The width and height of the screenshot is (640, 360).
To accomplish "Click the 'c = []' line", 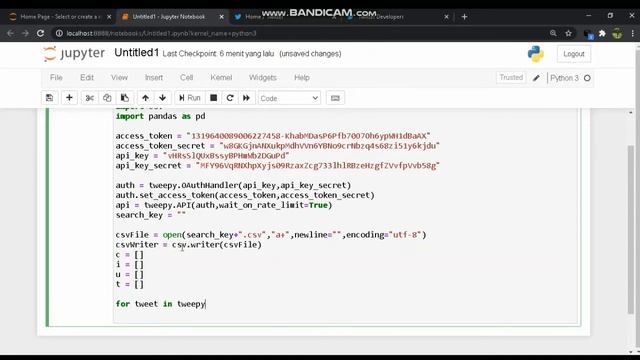I will (130, 255).
